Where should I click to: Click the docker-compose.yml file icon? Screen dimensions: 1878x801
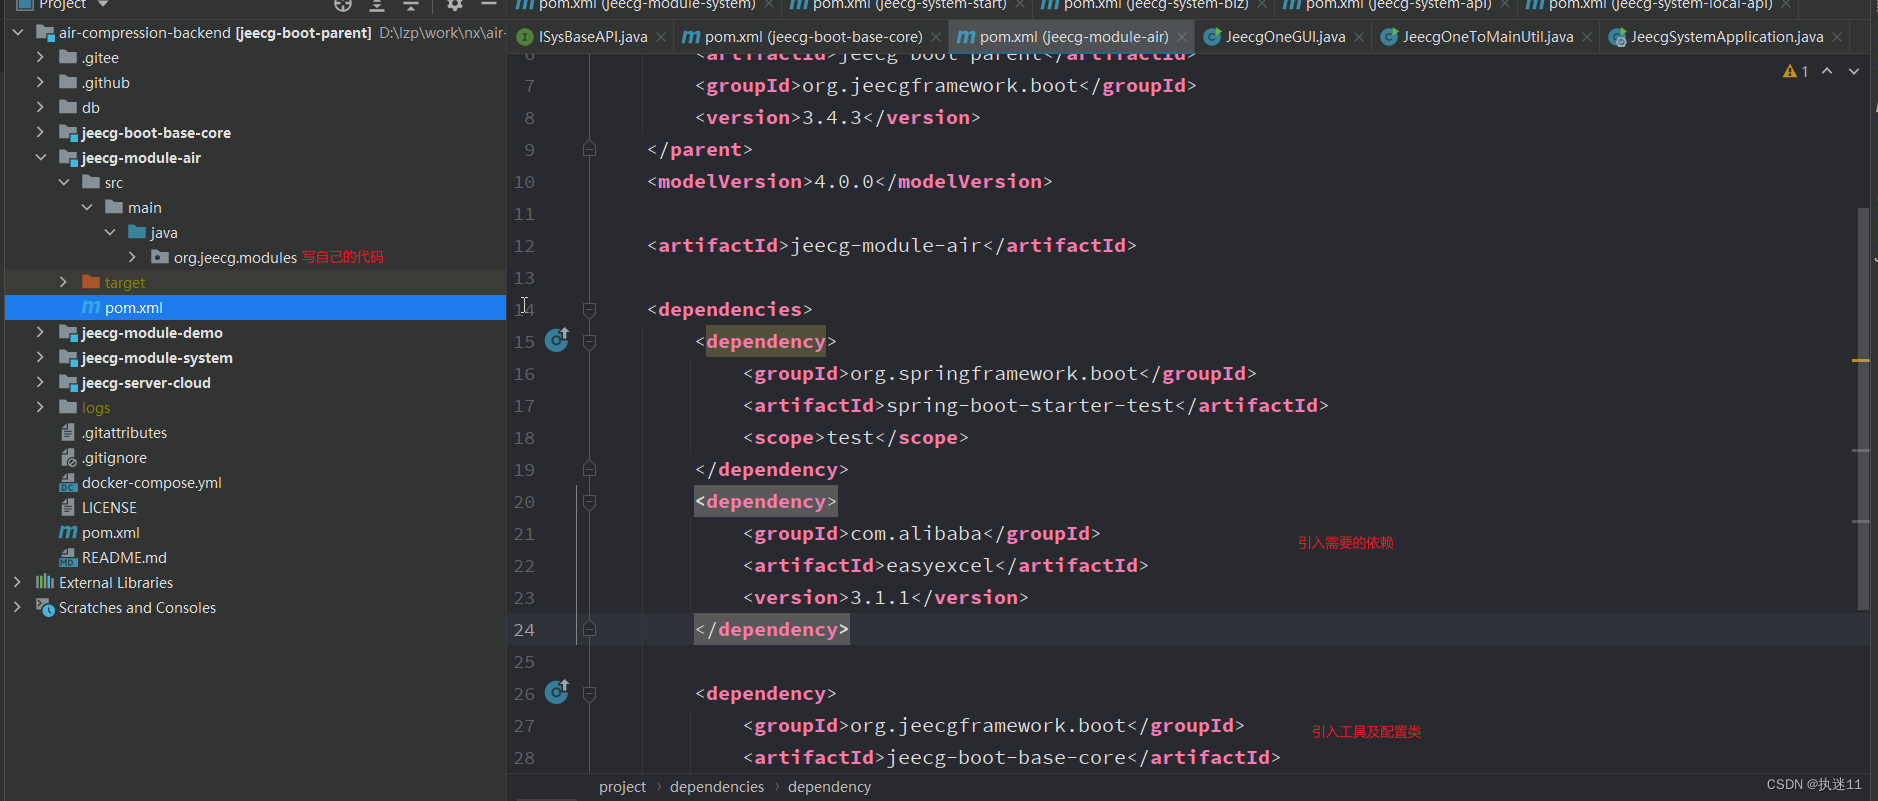pos(68,483)
